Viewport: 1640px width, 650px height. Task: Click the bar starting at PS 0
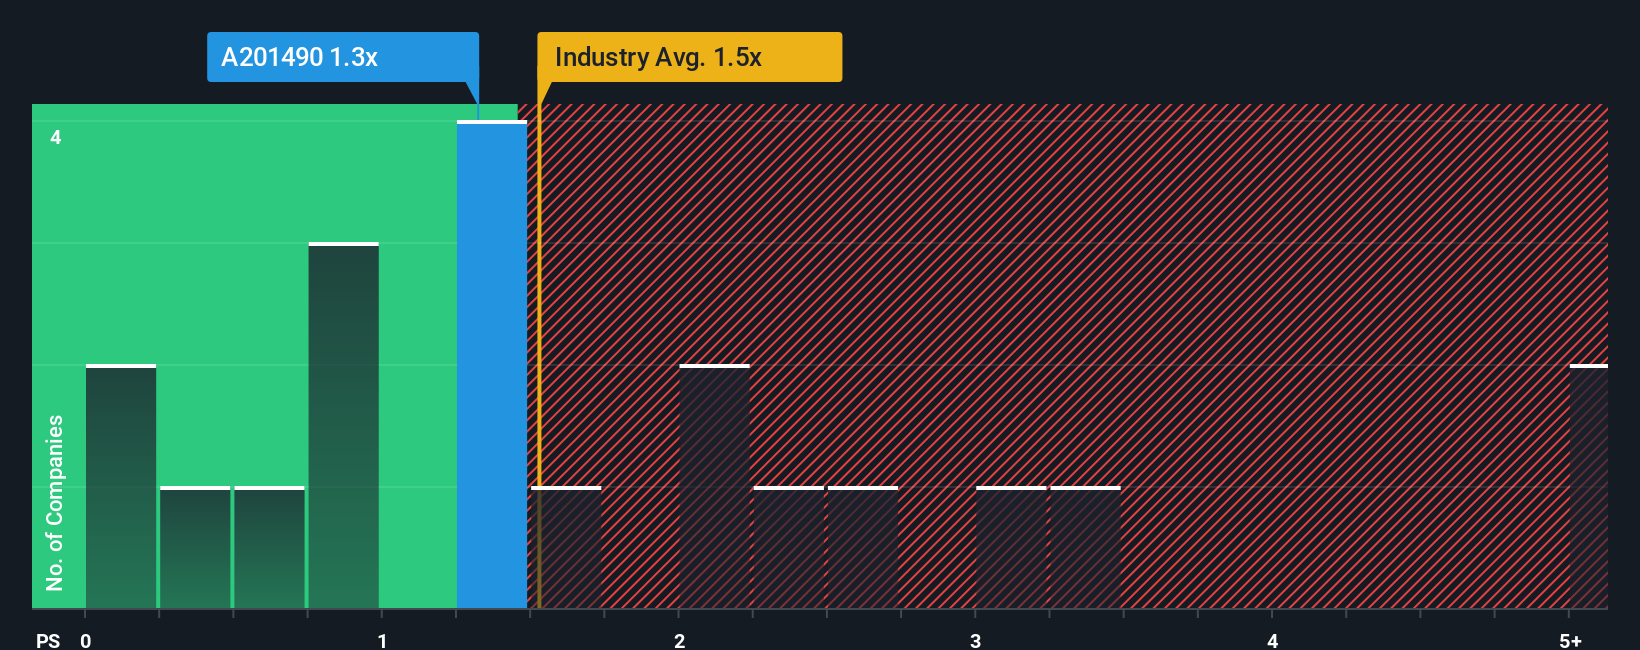(x=121, y=487)
